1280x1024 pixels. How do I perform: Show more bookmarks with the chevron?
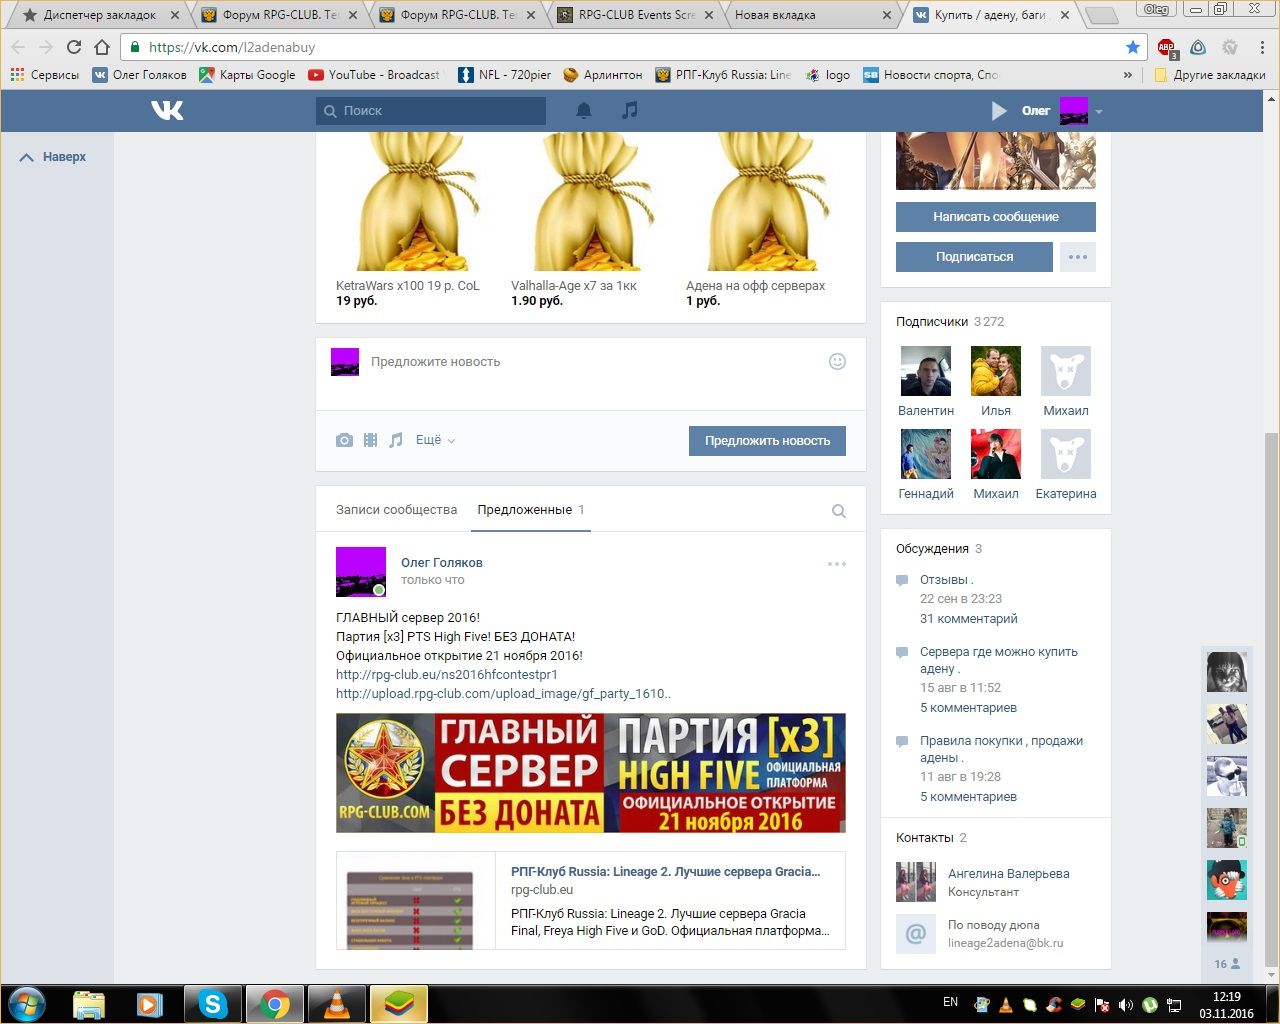click(x=1128, y=75)
